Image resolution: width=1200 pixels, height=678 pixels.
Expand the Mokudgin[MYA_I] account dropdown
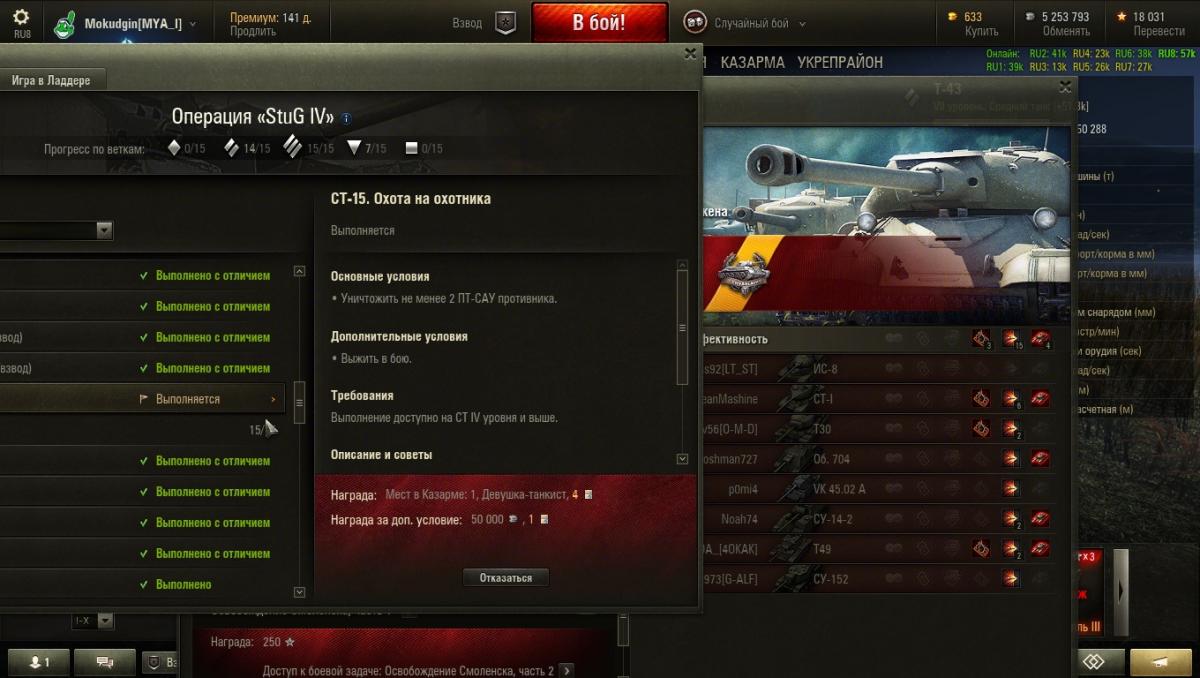(192, 23)
